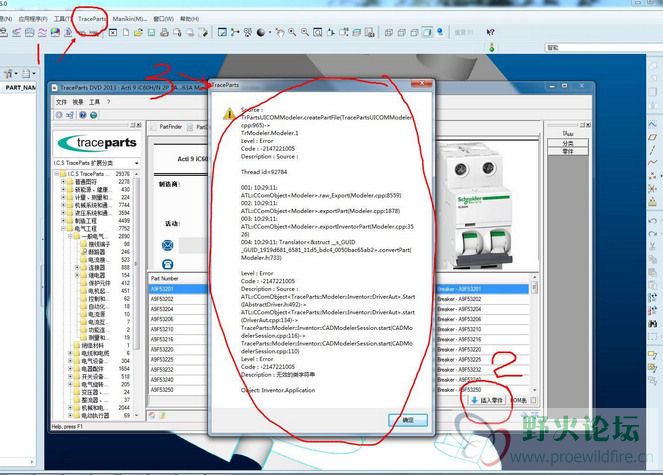
Task: Click the zoom out magnifier icon
Action: pos(305,32)
